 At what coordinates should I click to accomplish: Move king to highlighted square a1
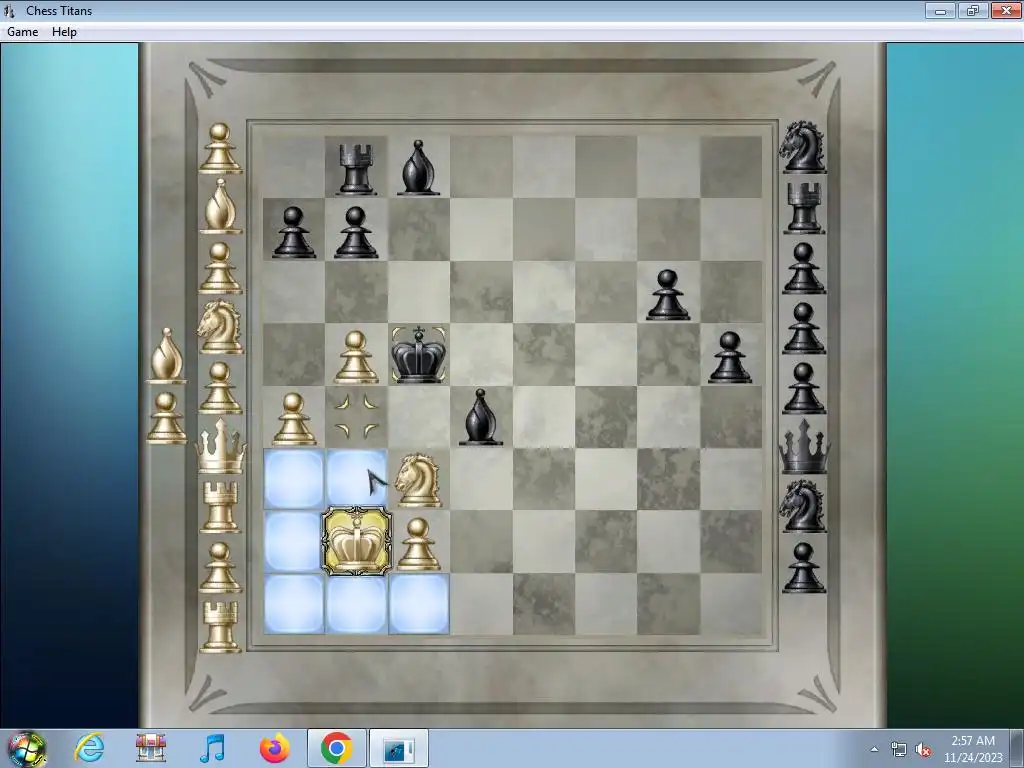pyautogui.click(x=294, y=604)
